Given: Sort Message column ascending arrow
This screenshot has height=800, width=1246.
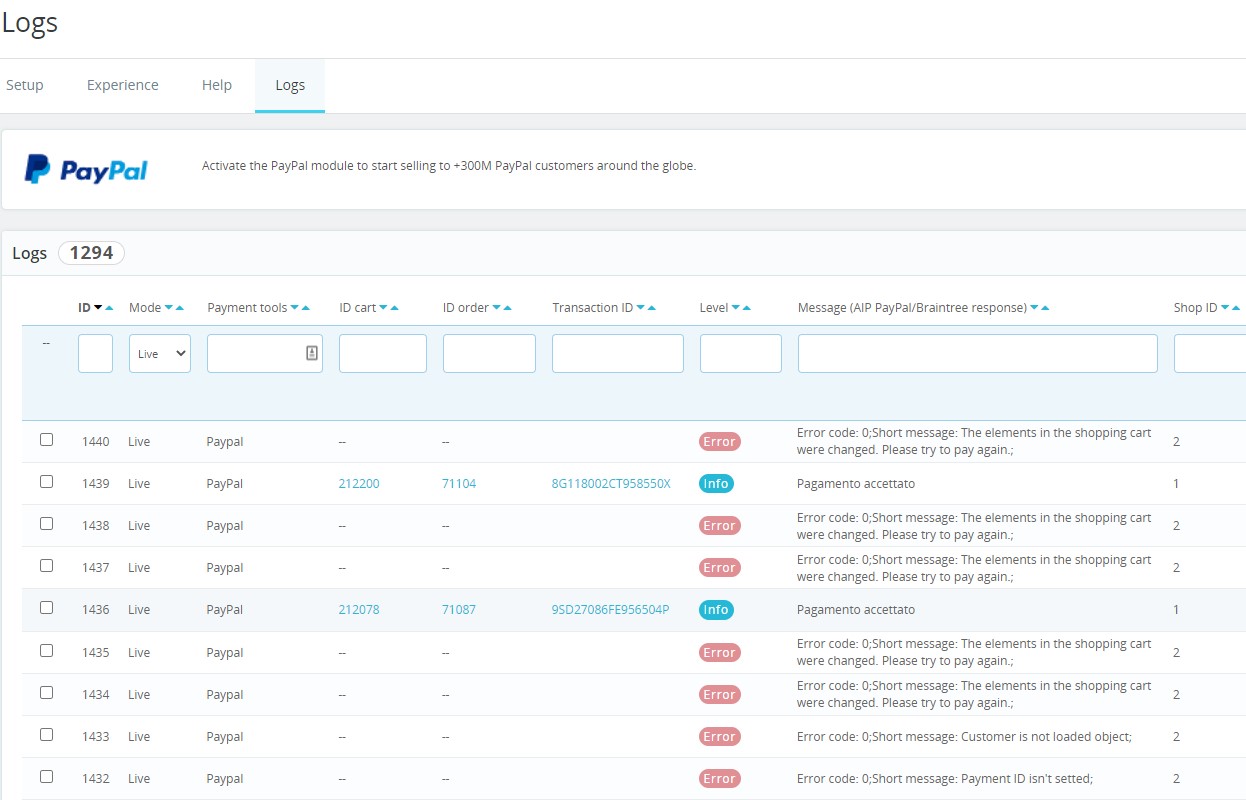Looking at the screenshot, I should click(x=1045, y=308).
